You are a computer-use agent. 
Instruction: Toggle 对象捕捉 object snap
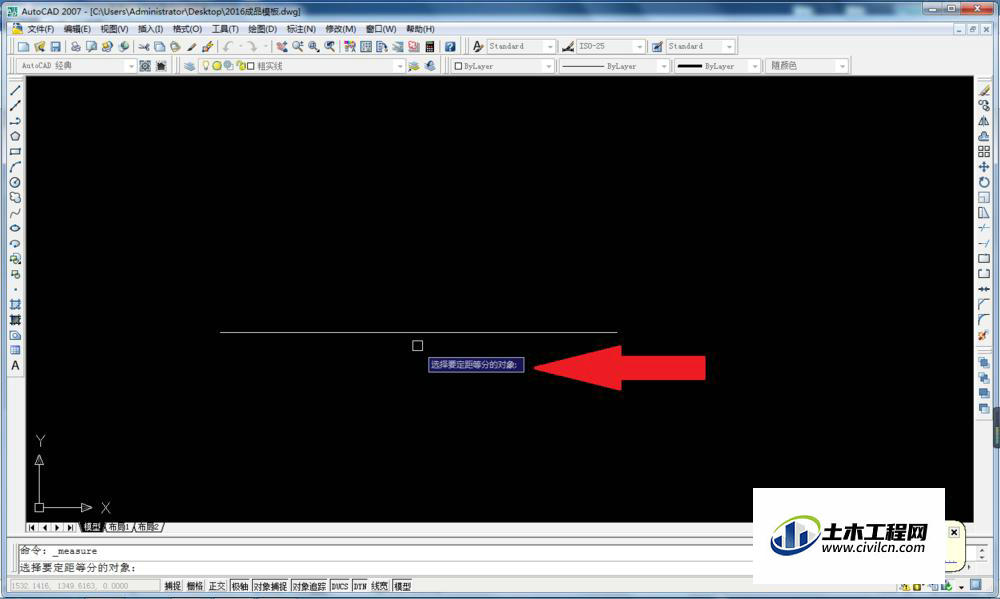click(x=270, y=586)
